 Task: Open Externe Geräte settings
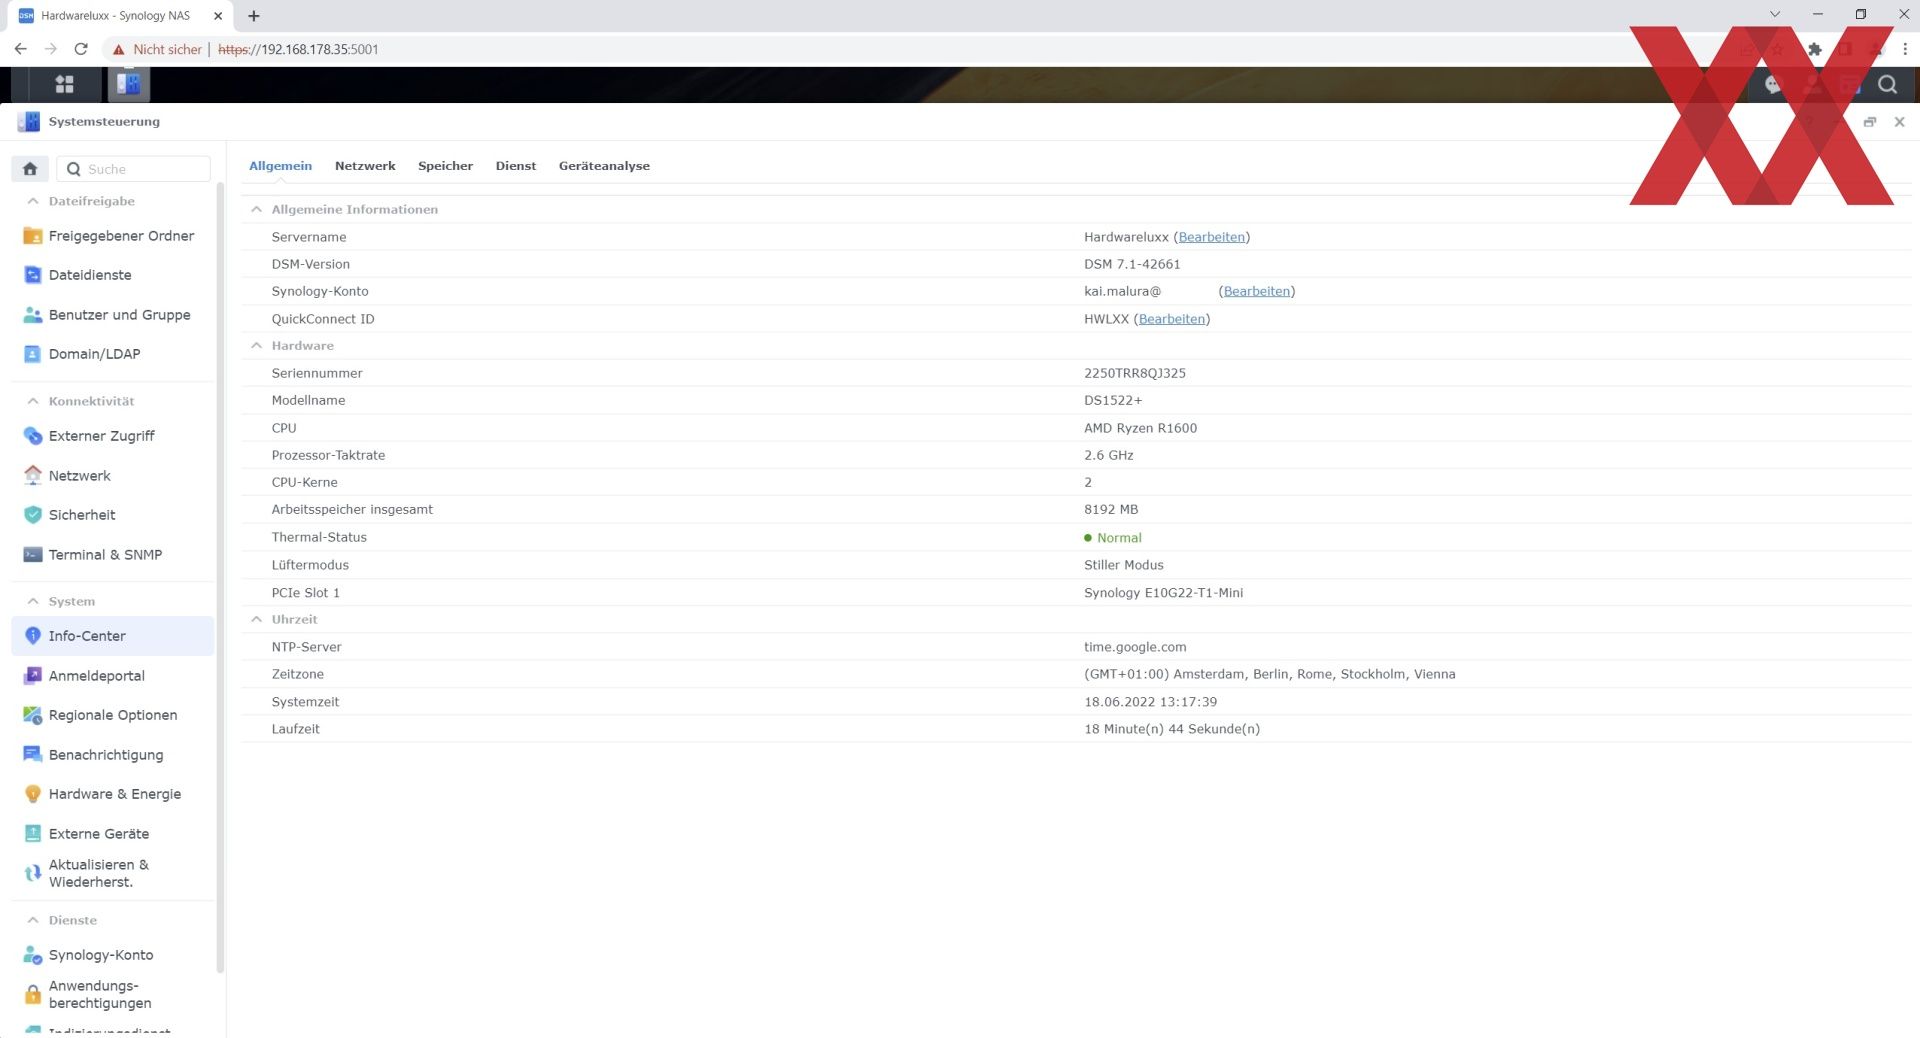pyautogui.click(x=113, y=834)
